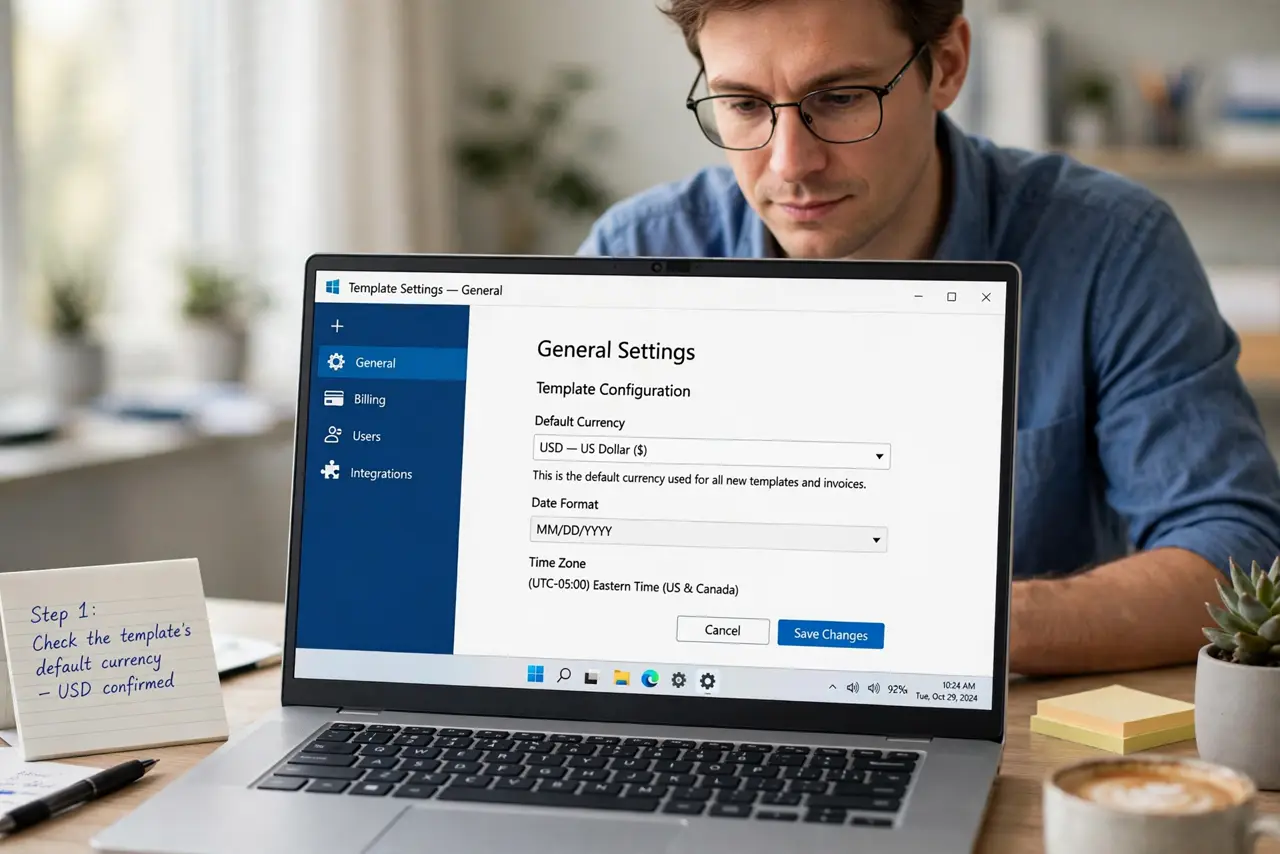Click the "Time Zone" label
Image resolution: width=1280 pixels, height=854 pixels.
(557, 563)
